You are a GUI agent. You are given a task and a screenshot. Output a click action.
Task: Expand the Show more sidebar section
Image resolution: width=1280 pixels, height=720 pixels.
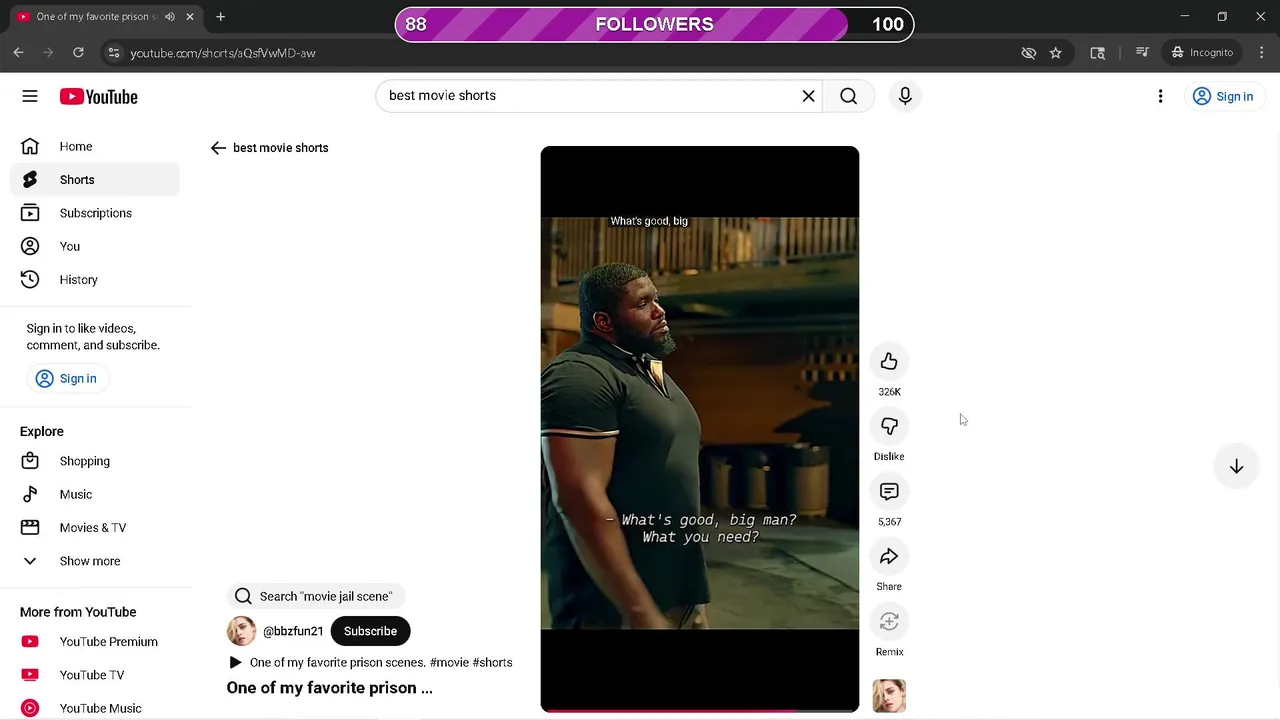[95, 561]
